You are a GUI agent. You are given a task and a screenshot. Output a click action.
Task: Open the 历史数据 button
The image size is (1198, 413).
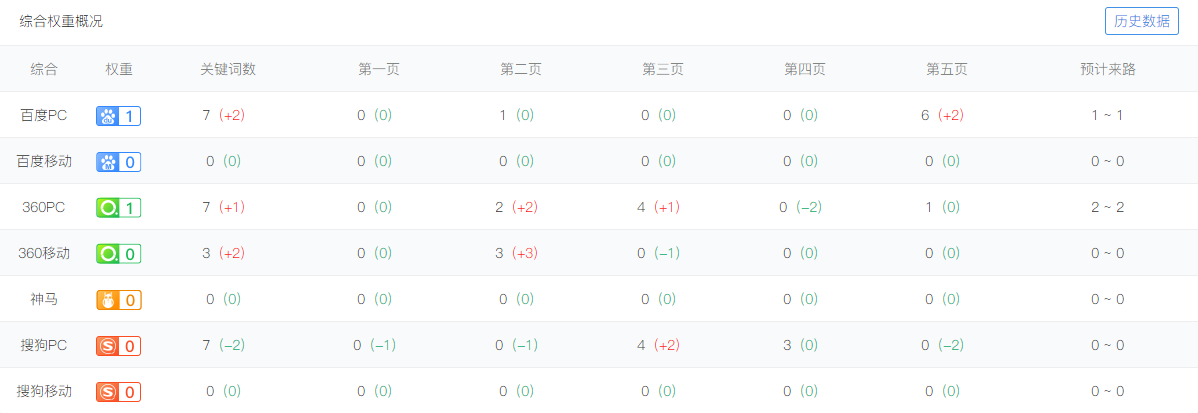pyautogui.click(x=1141, y=21)
